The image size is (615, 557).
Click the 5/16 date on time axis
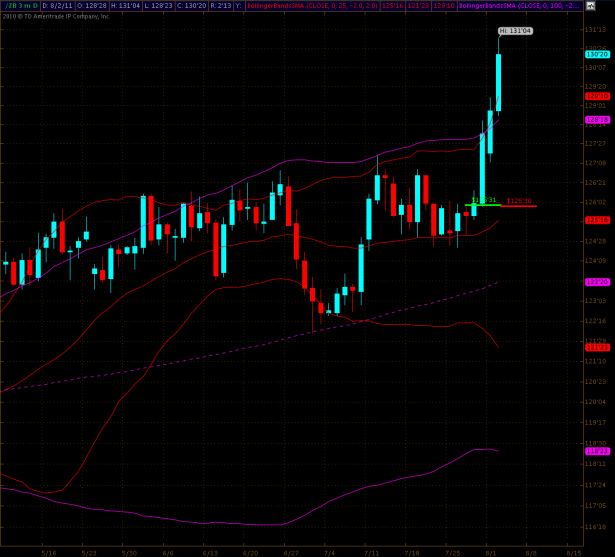(47, 551)
